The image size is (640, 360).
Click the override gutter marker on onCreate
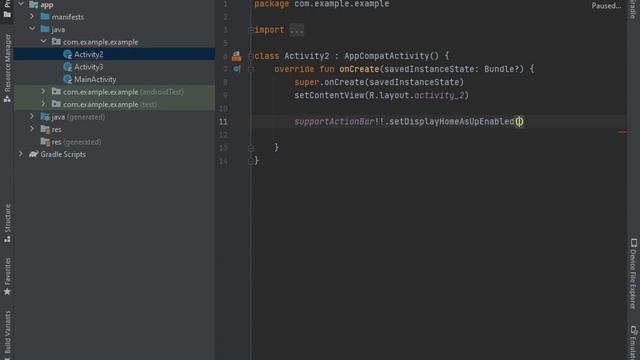[237, 69]
